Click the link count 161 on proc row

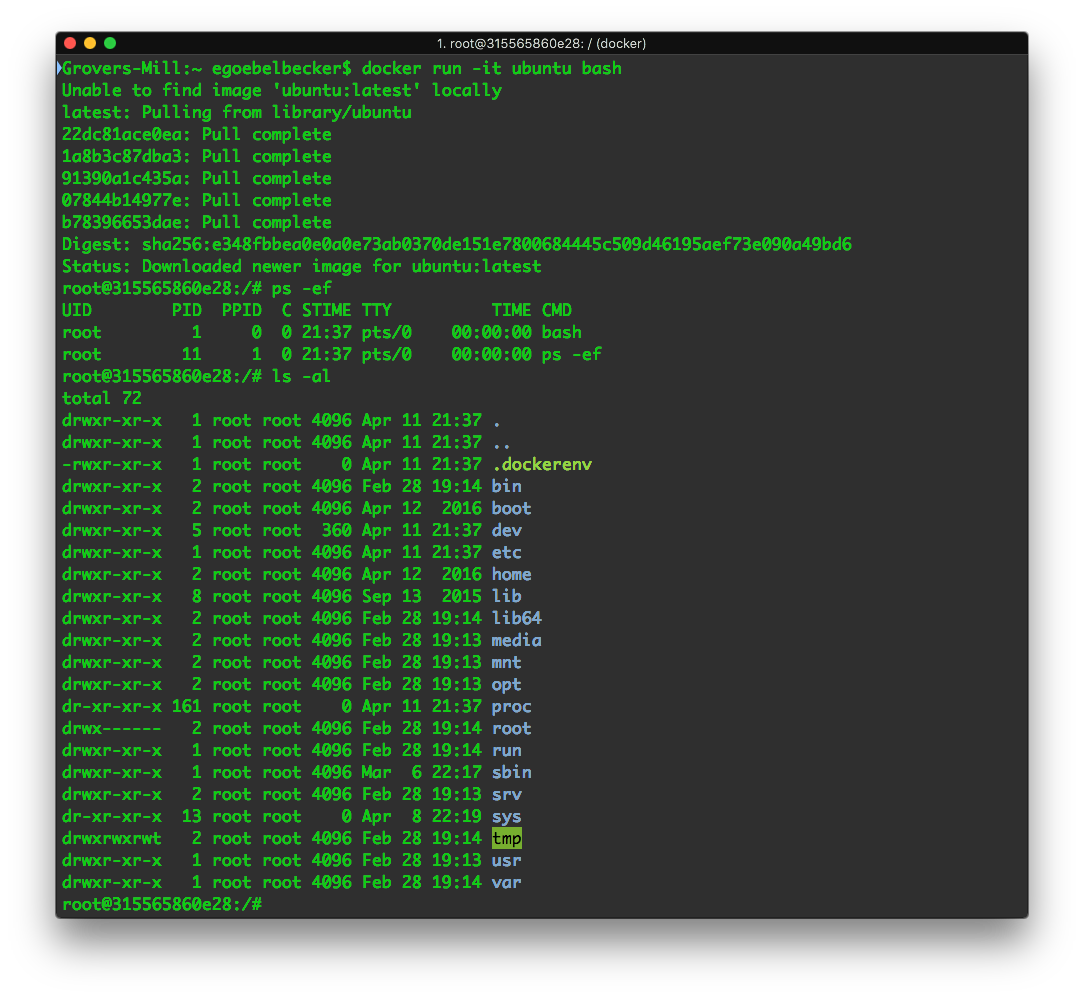click(x=187, y=707)
